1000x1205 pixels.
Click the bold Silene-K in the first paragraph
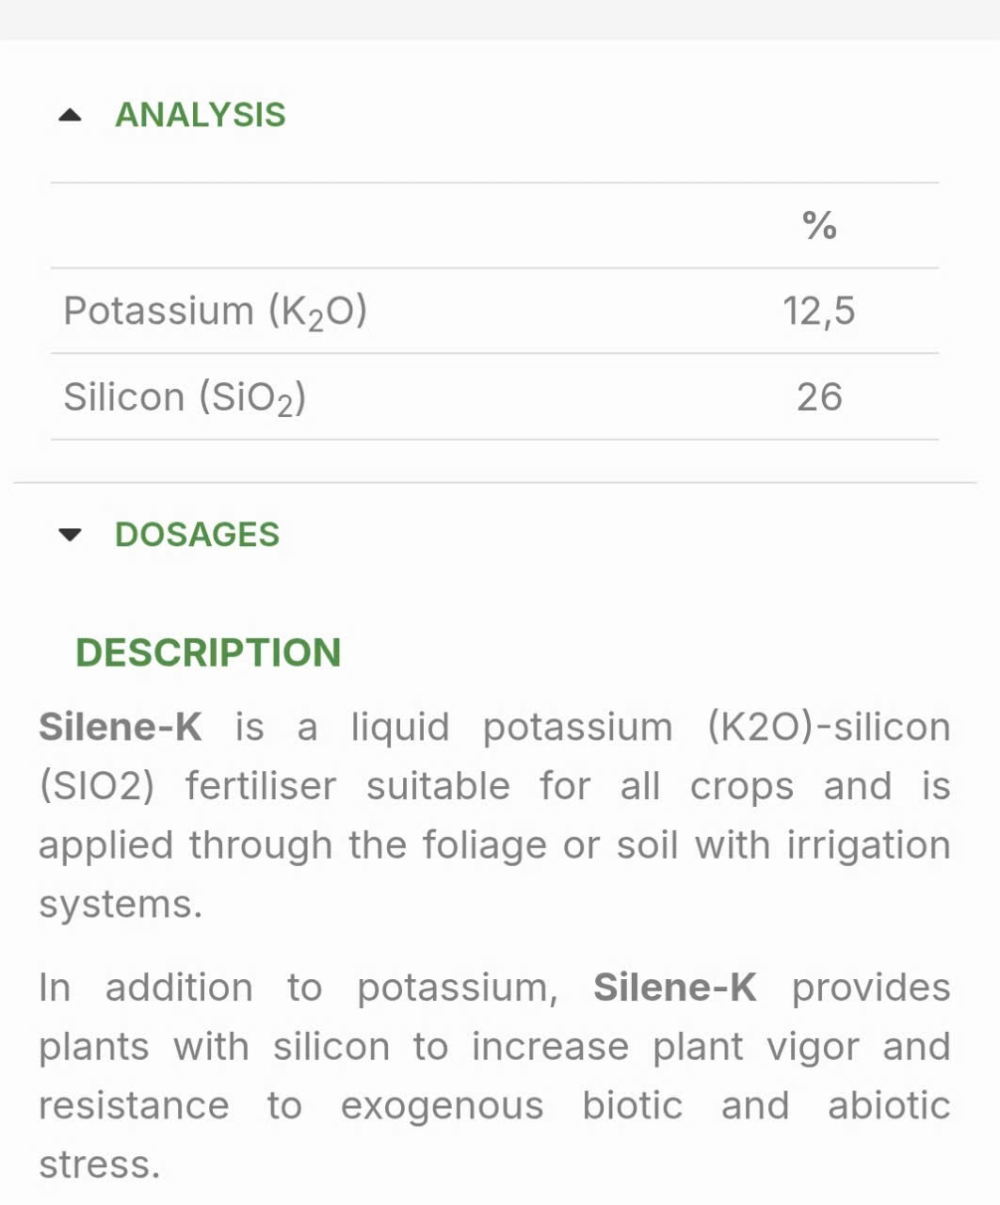120,727
